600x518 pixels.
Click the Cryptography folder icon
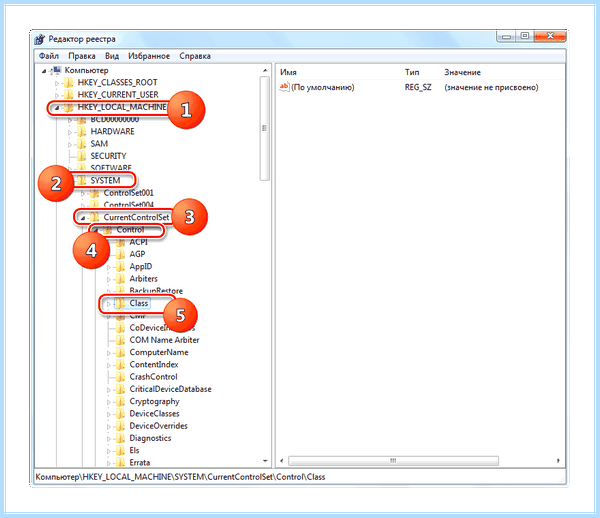click(x=121, y=401)
